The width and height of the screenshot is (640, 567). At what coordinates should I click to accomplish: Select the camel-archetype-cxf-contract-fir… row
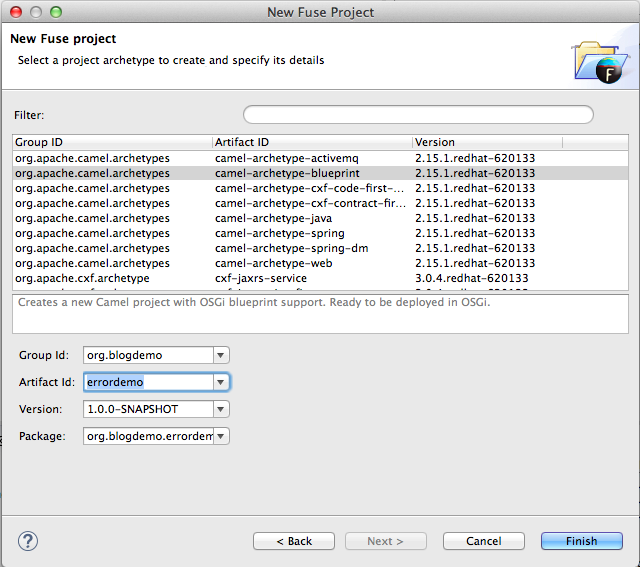[x=320, y=203]
